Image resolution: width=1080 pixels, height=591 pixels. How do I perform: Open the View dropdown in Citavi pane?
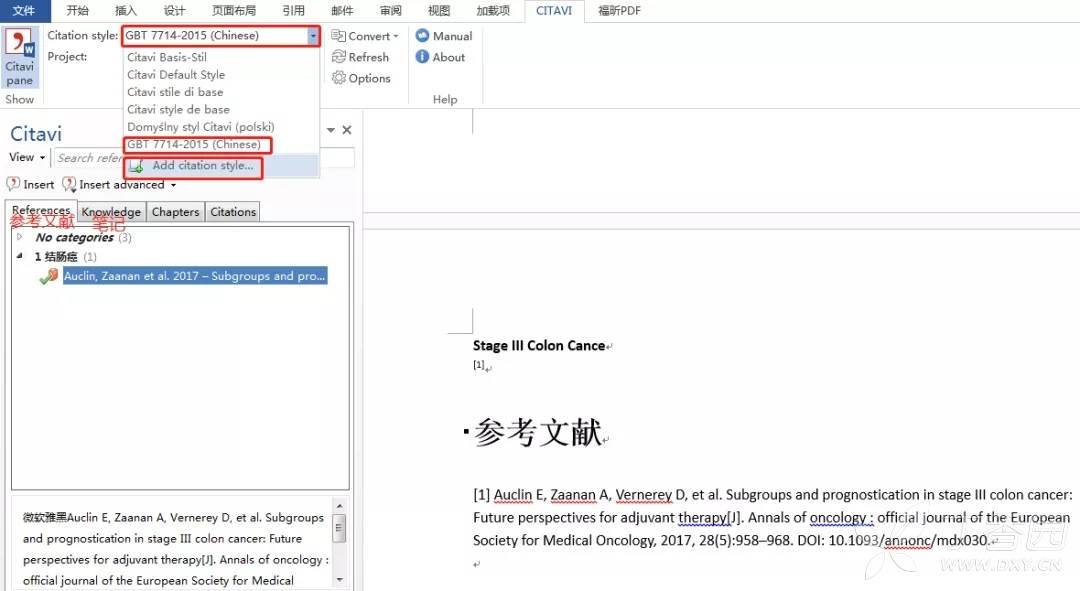[x=27, y=157]
